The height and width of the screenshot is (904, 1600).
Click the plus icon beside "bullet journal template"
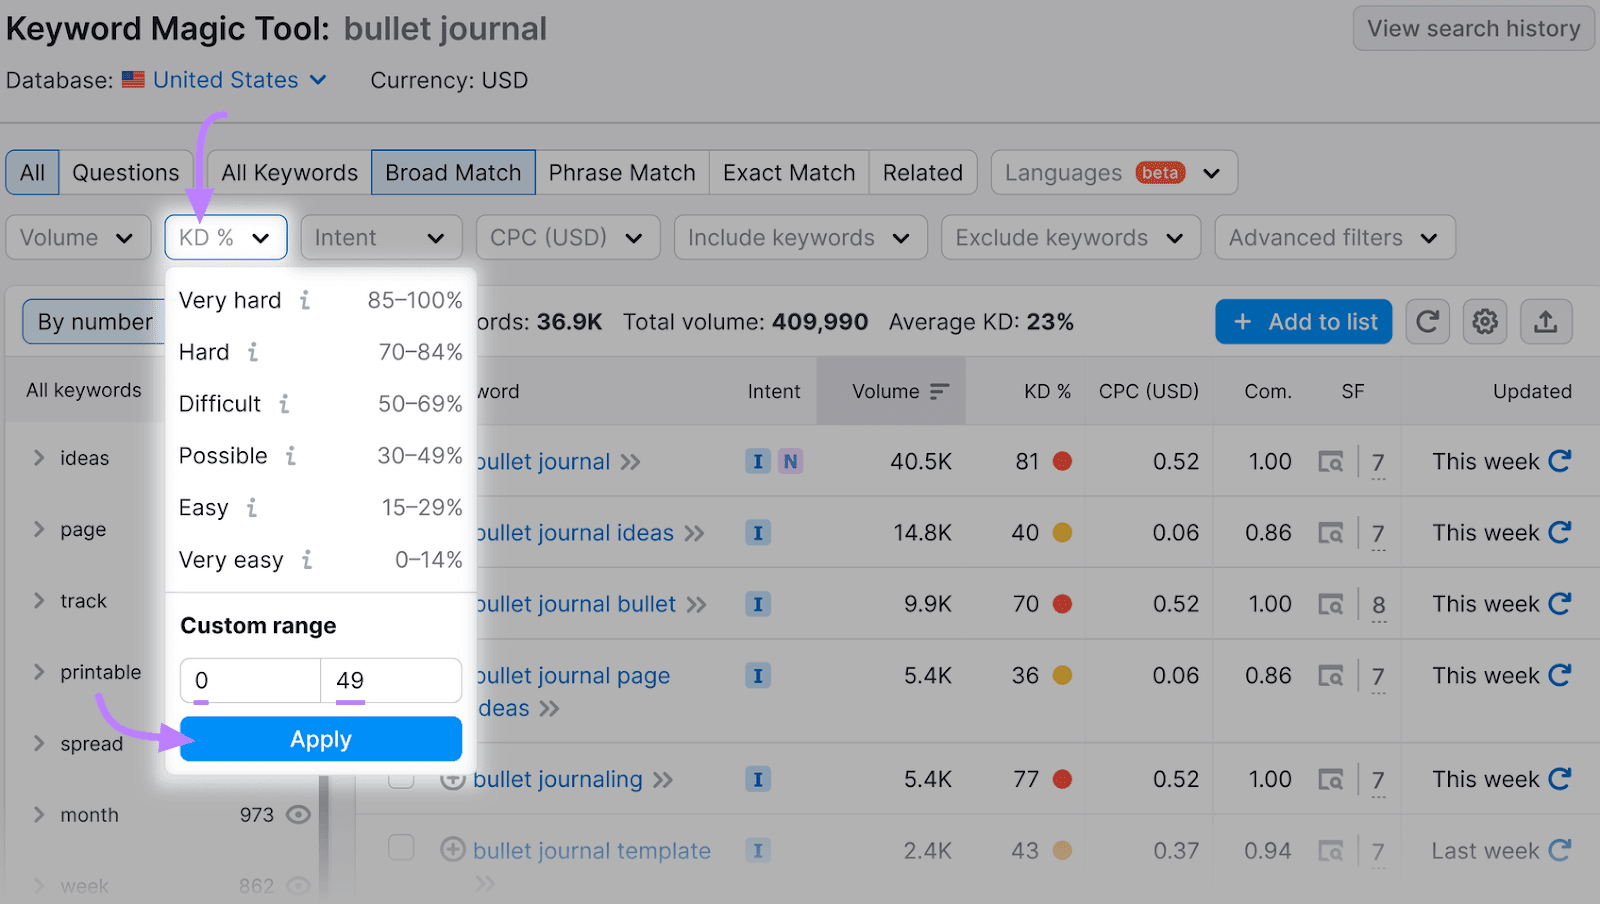coord(453,849)
